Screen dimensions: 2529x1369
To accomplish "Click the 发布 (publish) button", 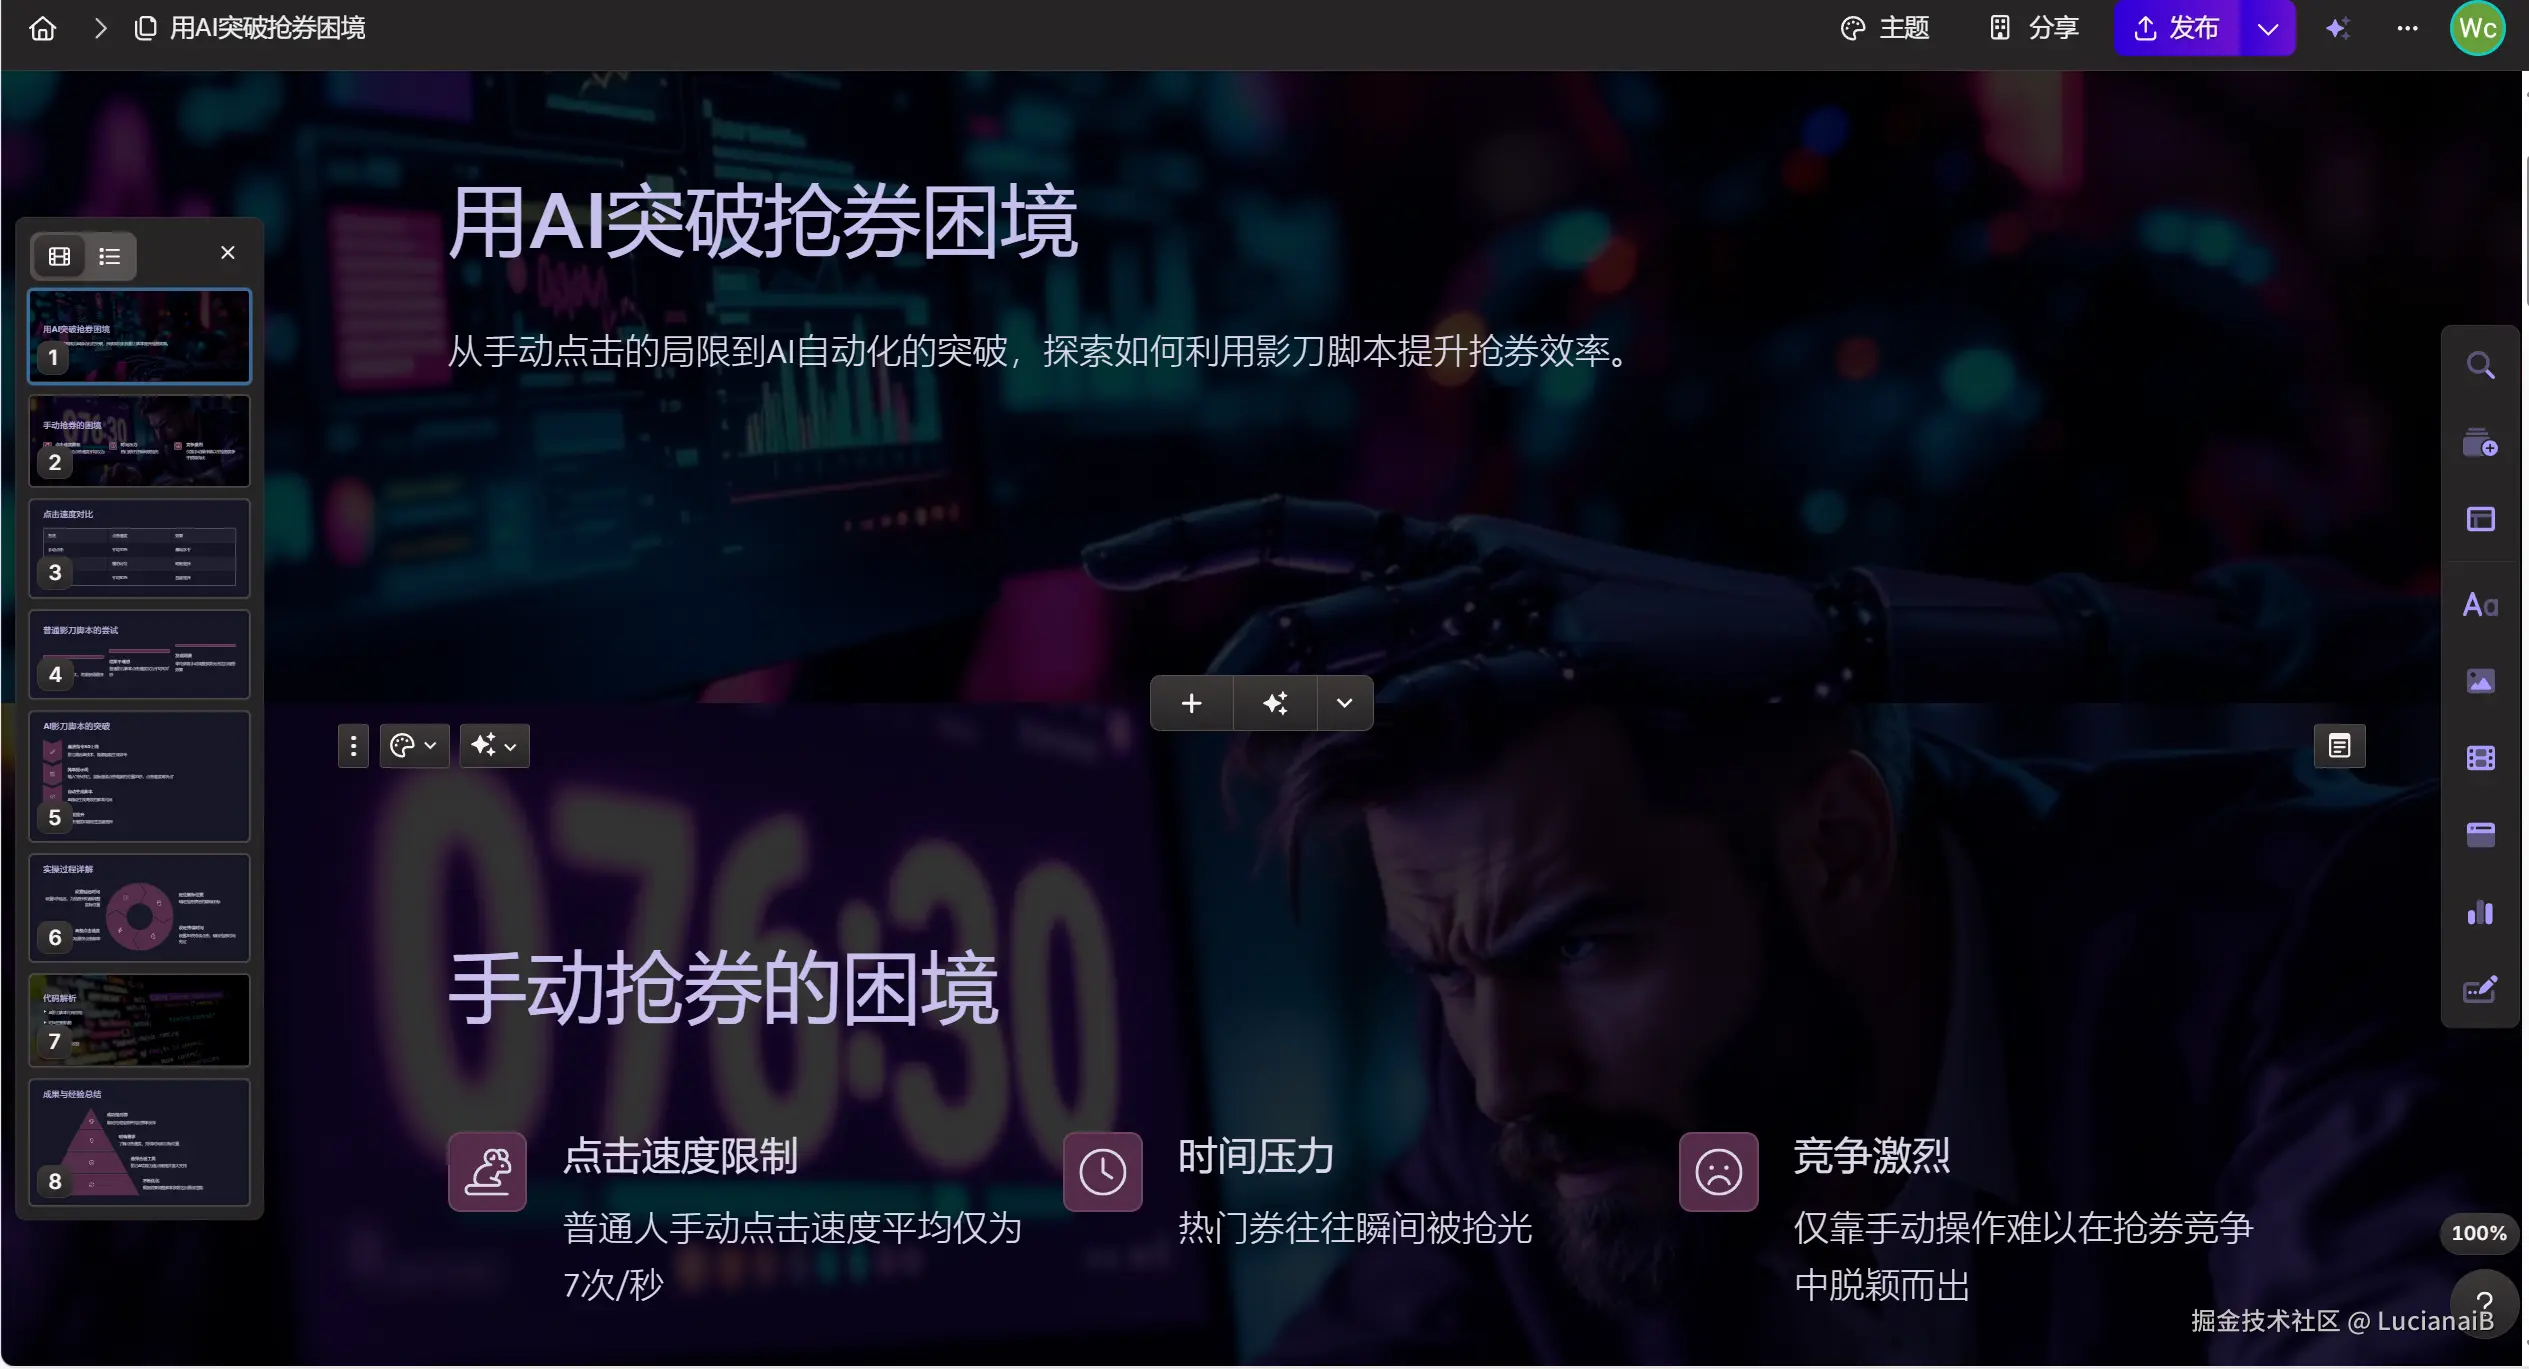I will 2180,28.
